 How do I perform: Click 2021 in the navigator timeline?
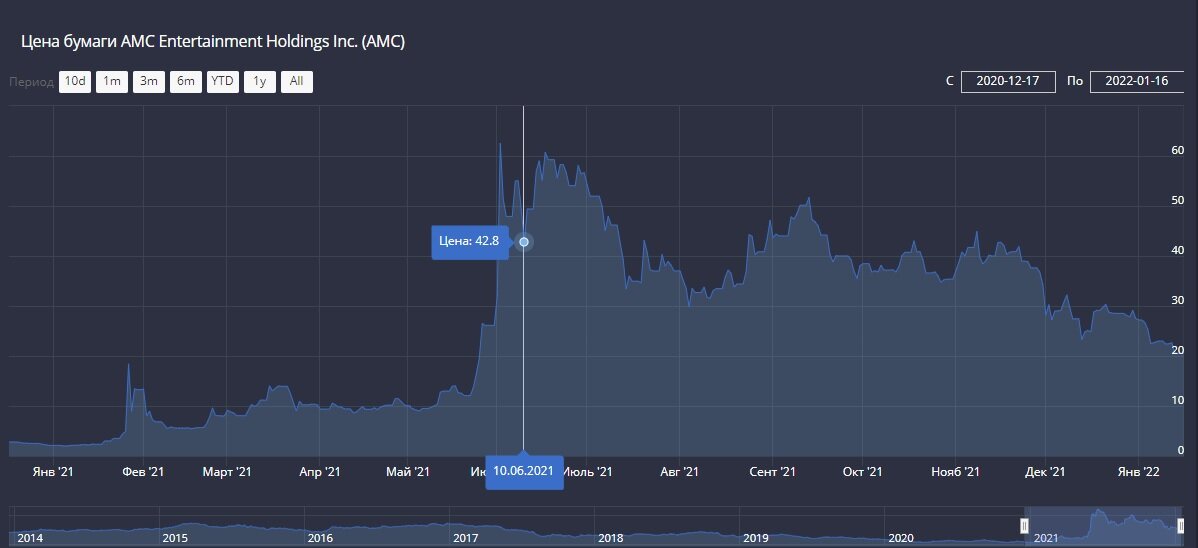[x=1046, y=538]
